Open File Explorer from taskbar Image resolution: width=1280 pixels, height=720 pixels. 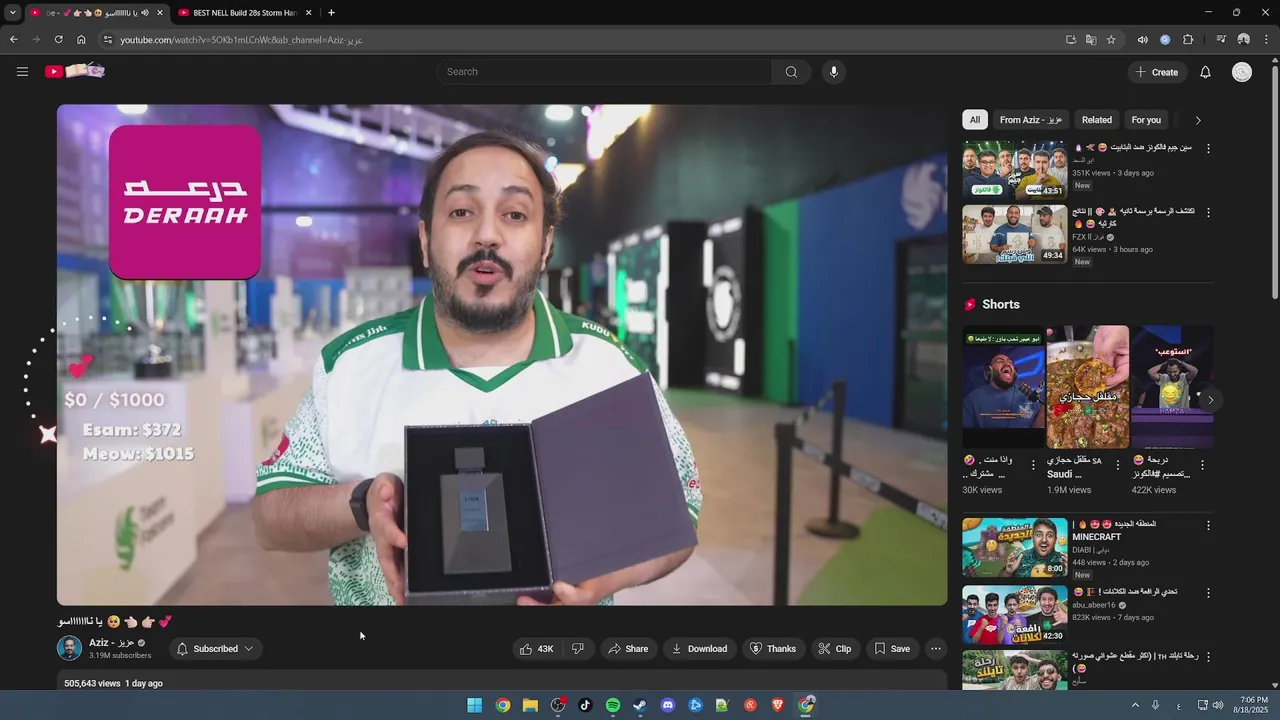[x=530, y=705]
